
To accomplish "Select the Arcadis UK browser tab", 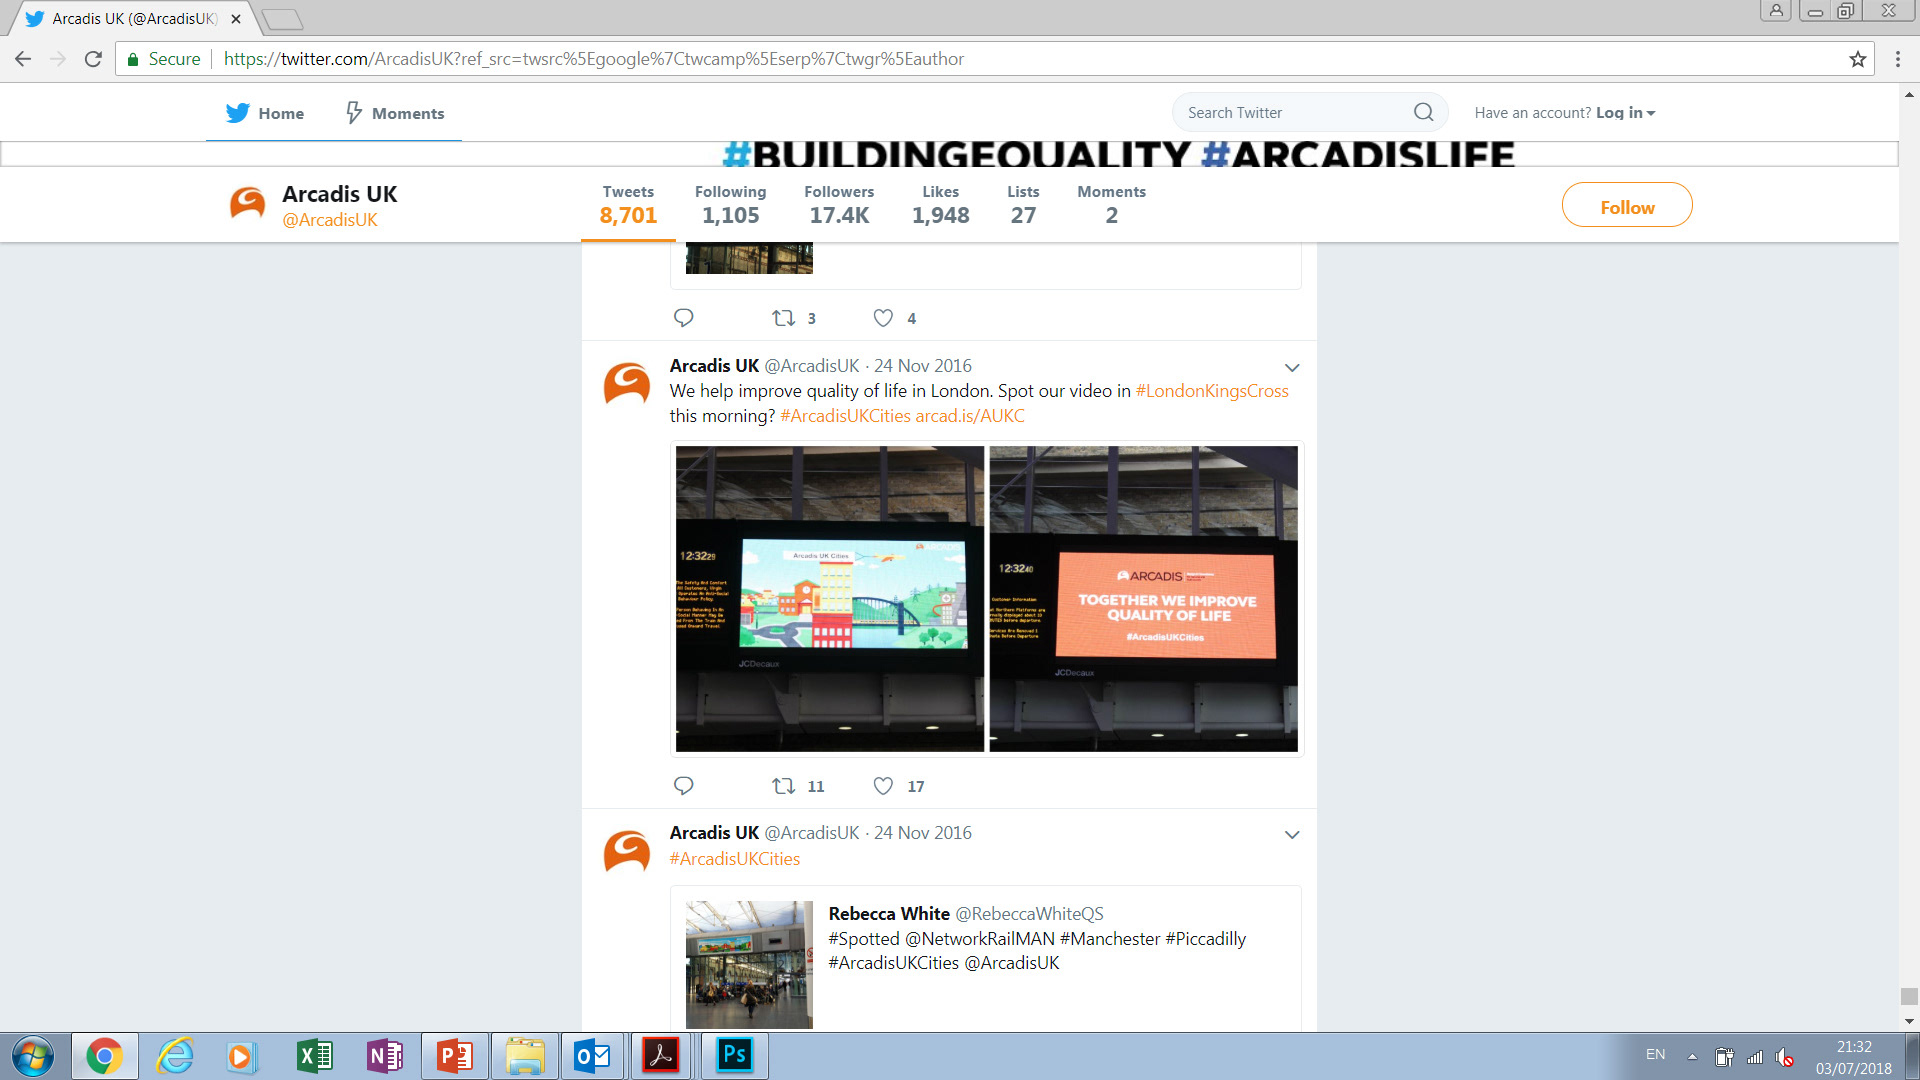I will click(x=134, y=19).
